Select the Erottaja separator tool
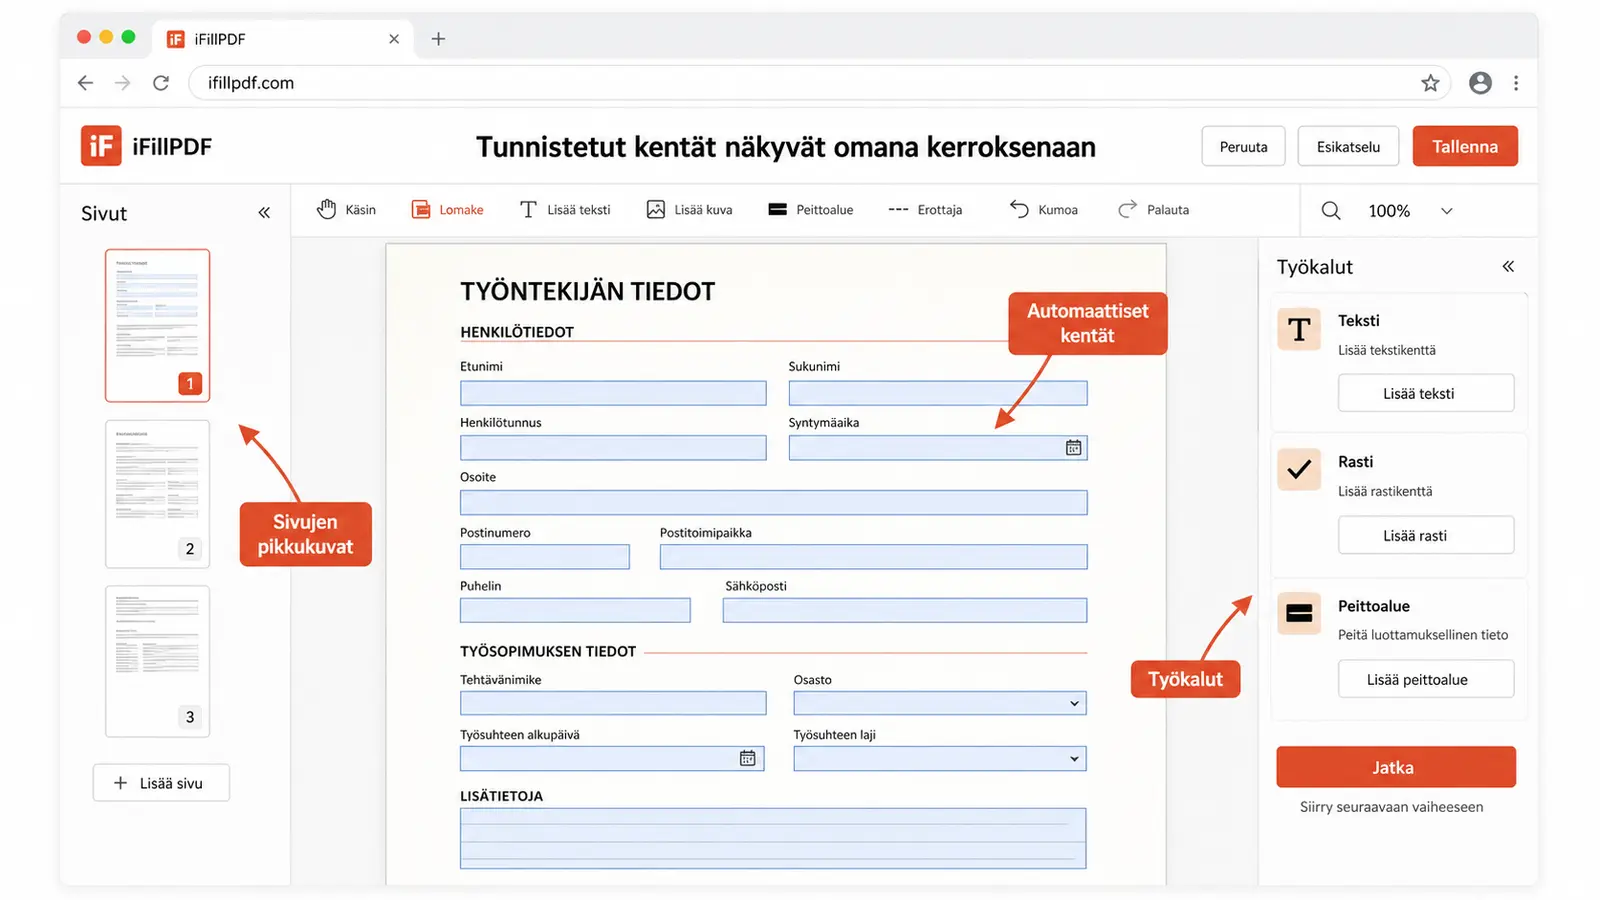 tap(925, 210)
